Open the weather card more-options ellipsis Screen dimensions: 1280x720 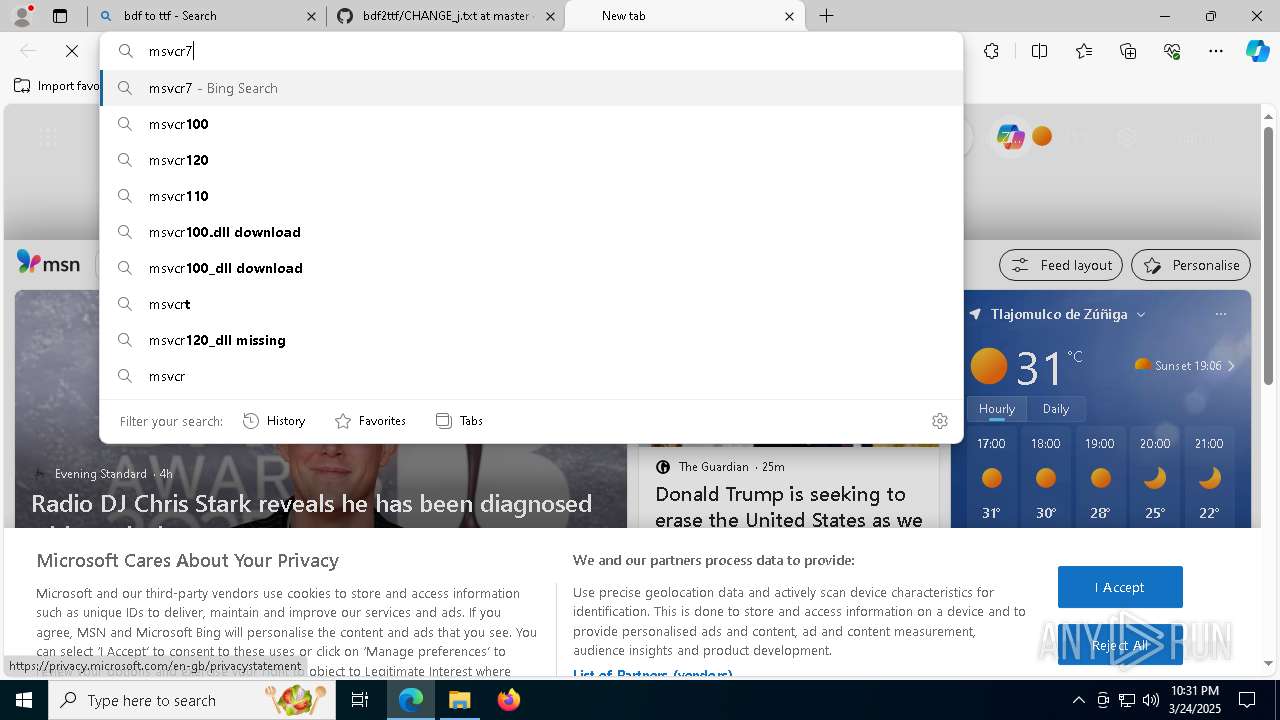pyautogui.click(x=1220, y=314)
